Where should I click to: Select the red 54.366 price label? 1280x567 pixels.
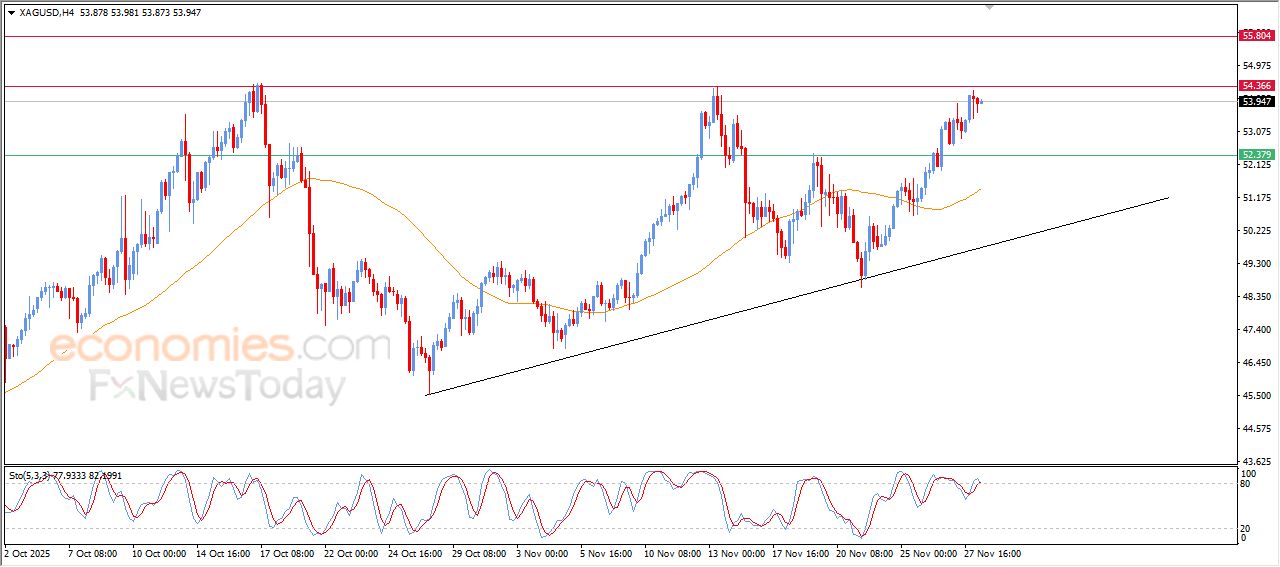pos(1256,86)
